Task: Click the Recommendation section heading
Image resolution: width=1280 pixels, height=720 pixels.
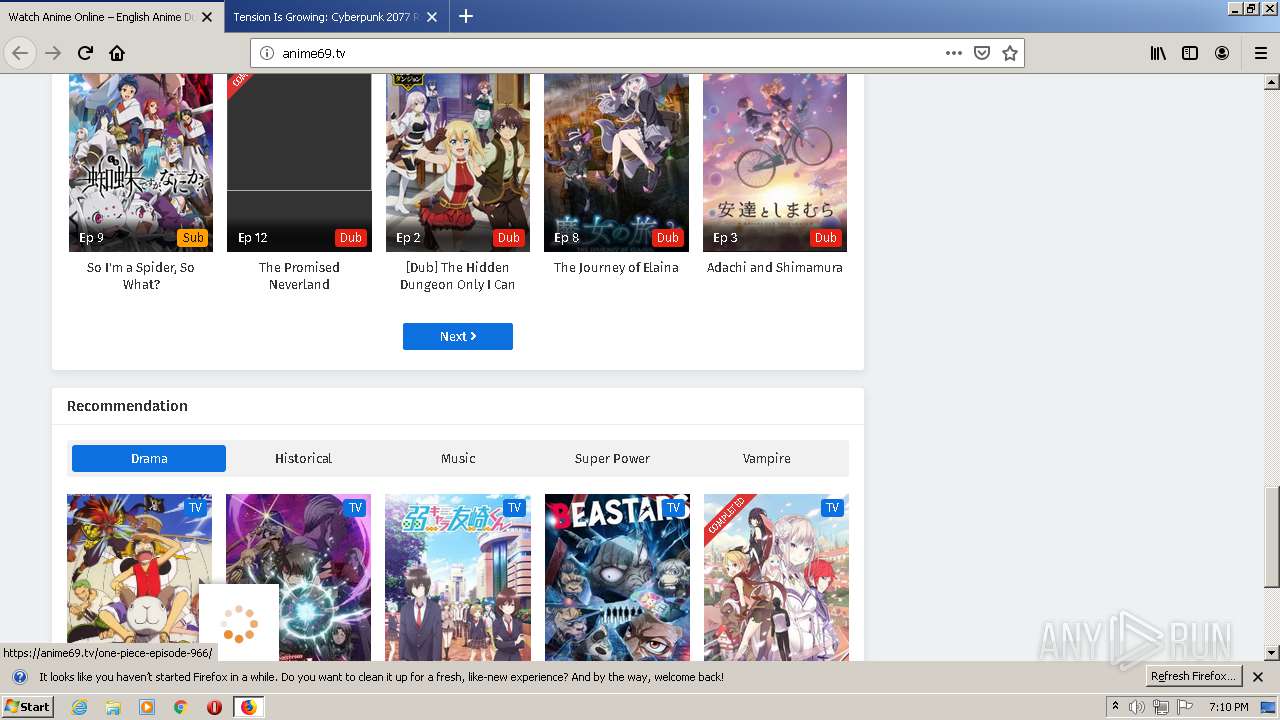Action: pyautogui.click(x=127, y=406)
